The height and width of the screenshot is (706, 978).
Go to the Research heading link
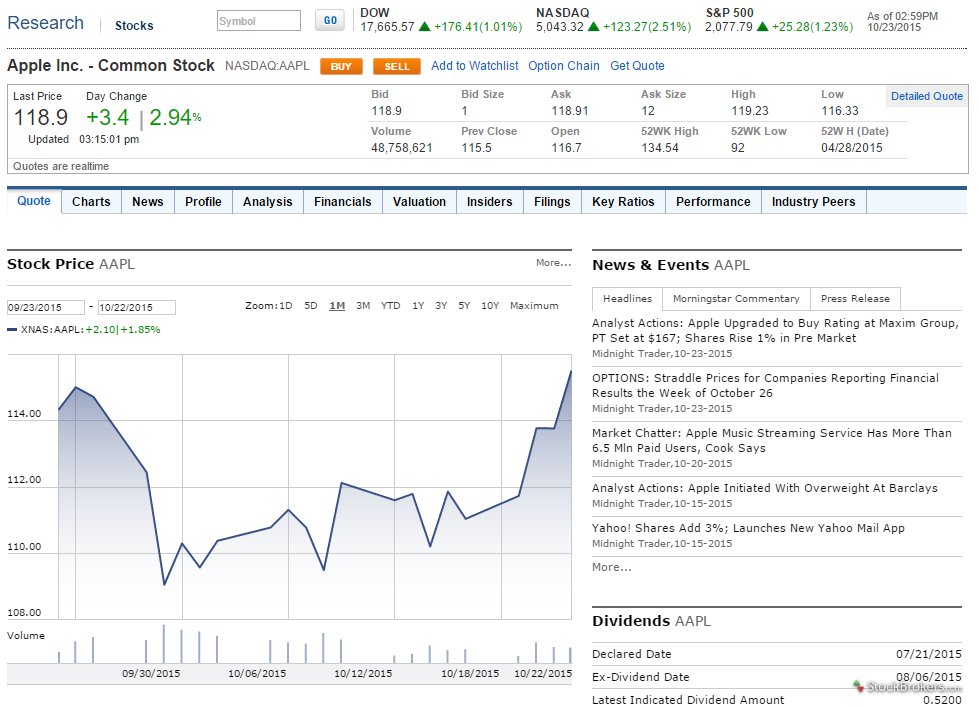coord(46,23)
